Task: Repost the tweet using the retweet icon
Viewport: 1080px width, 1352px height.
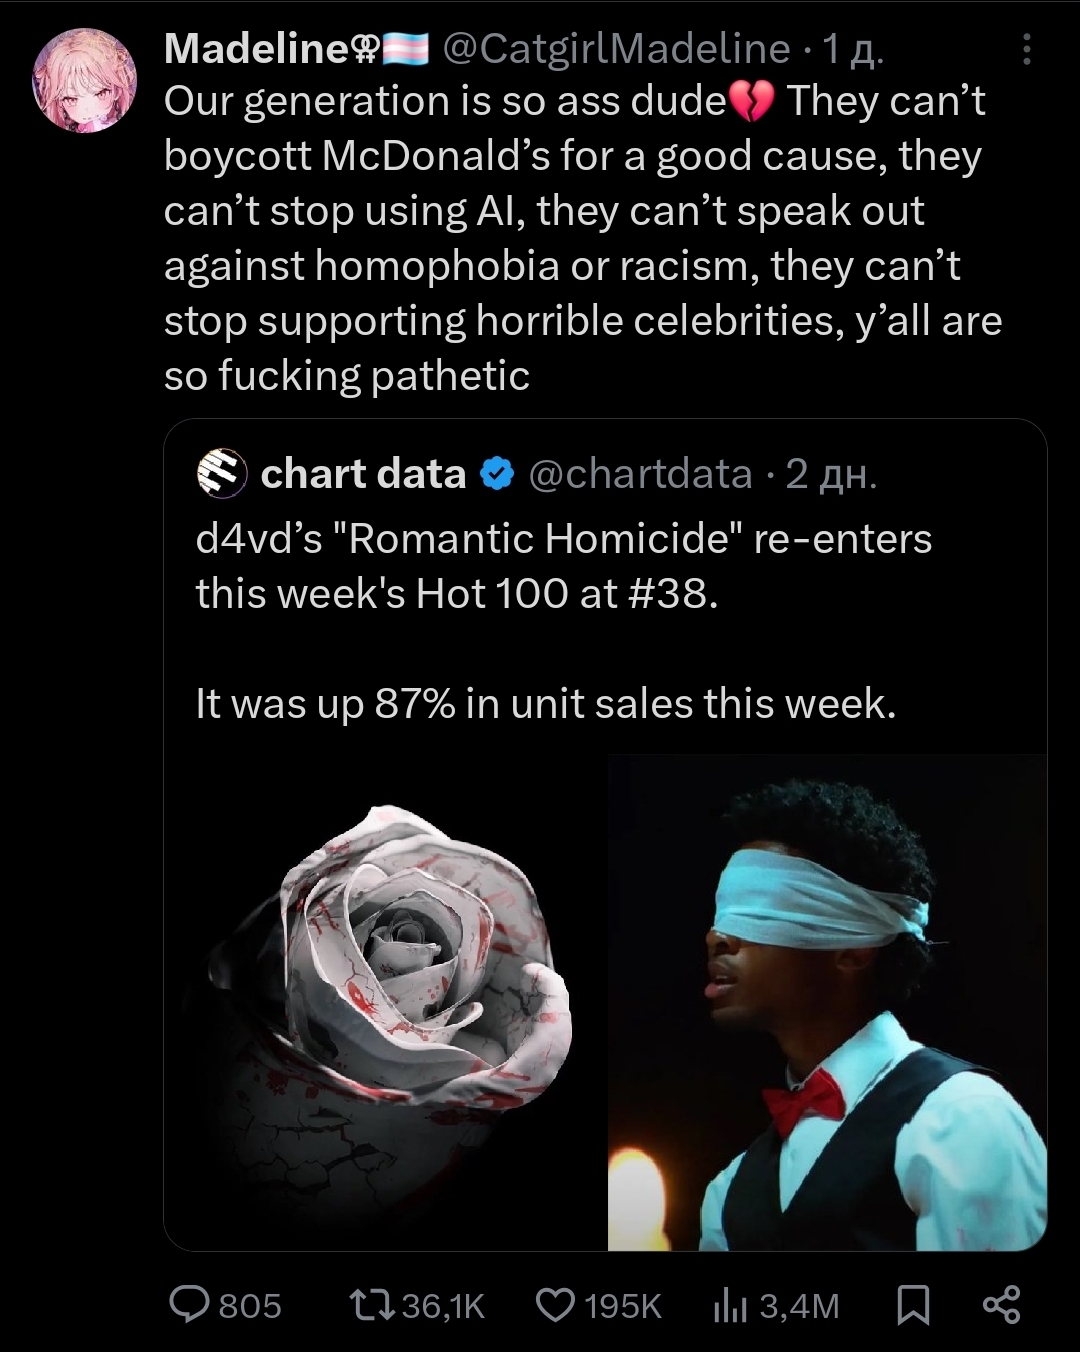Action: [372, 1304]
